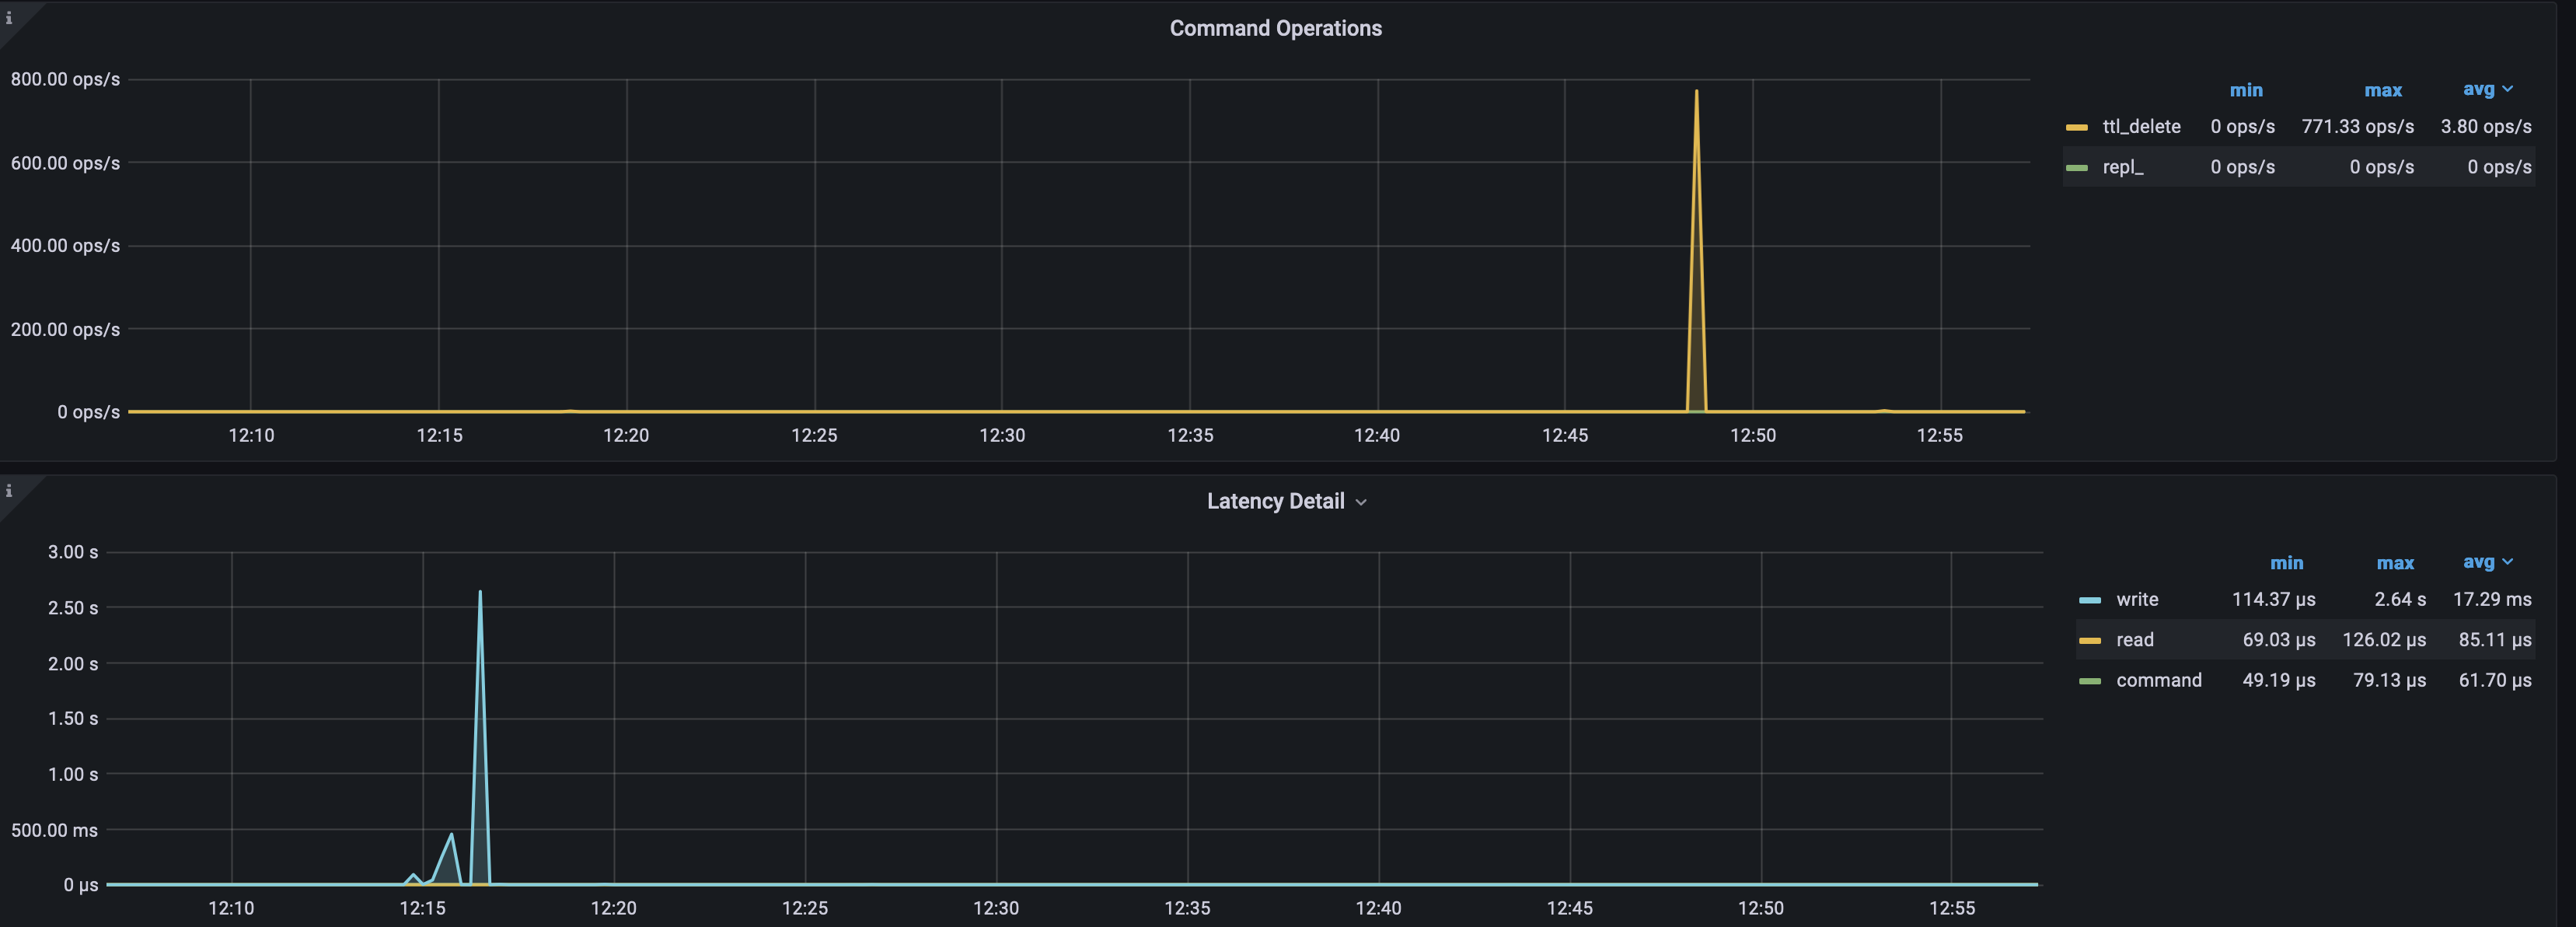
Task: Toggle the ttl_delete series in legend
Action: [x=2141, y=127]
